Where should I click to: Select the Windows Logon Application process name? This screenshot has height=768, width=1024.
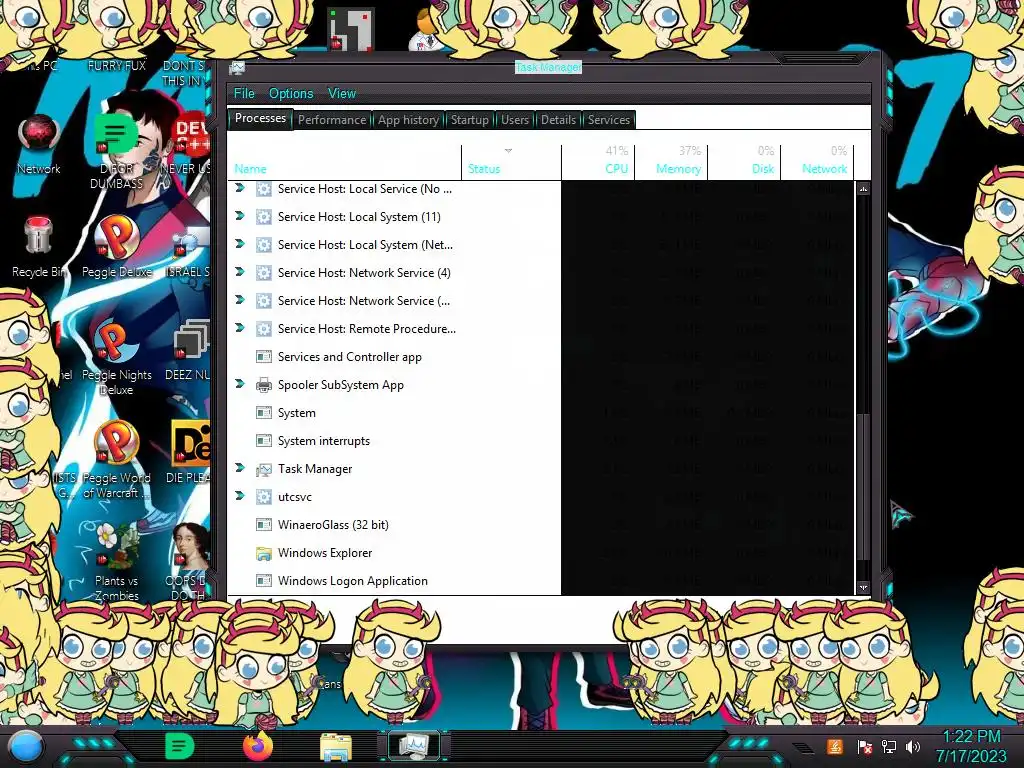coord(353,581)
